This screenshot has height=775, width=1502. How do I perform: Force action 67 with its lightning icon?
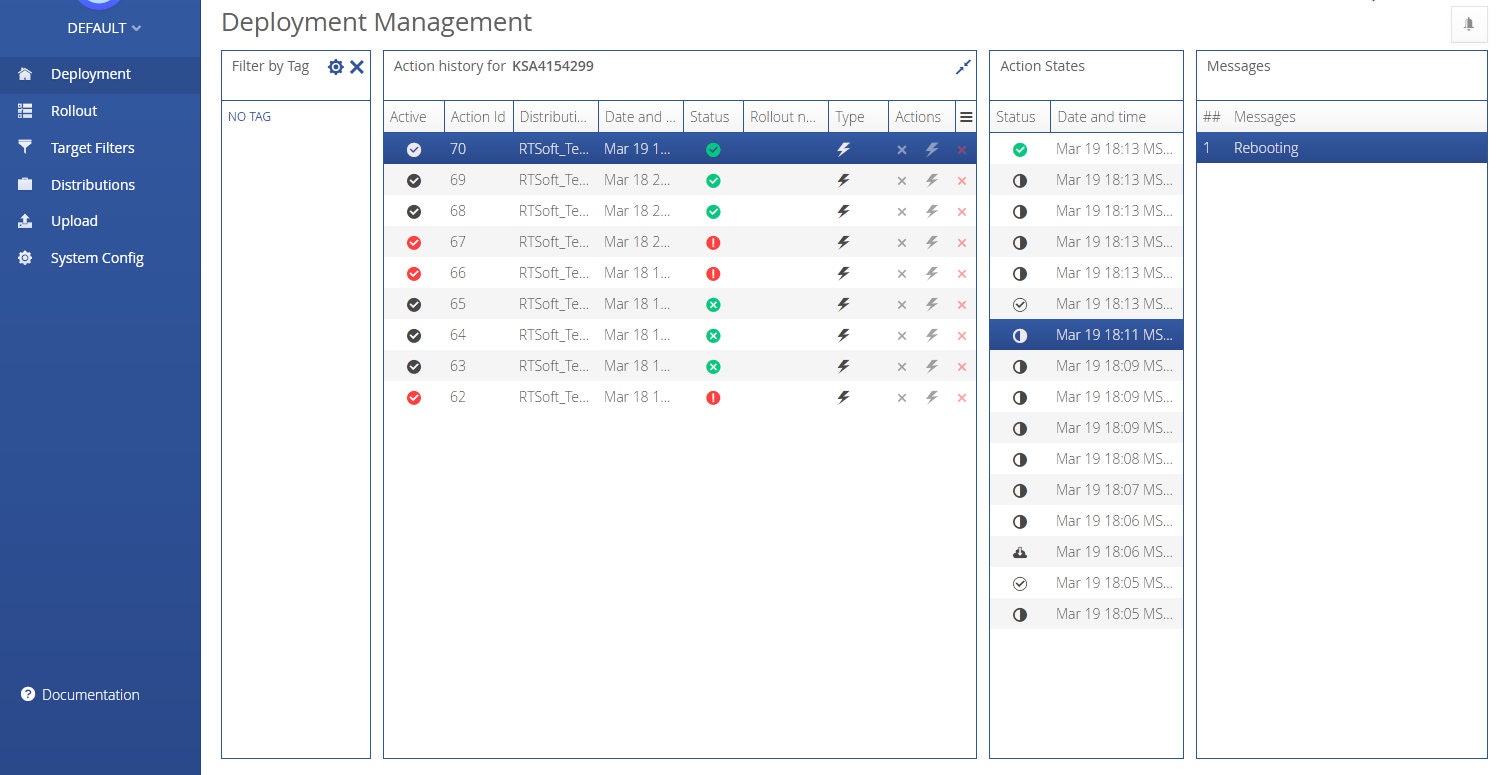coord(932,243)
